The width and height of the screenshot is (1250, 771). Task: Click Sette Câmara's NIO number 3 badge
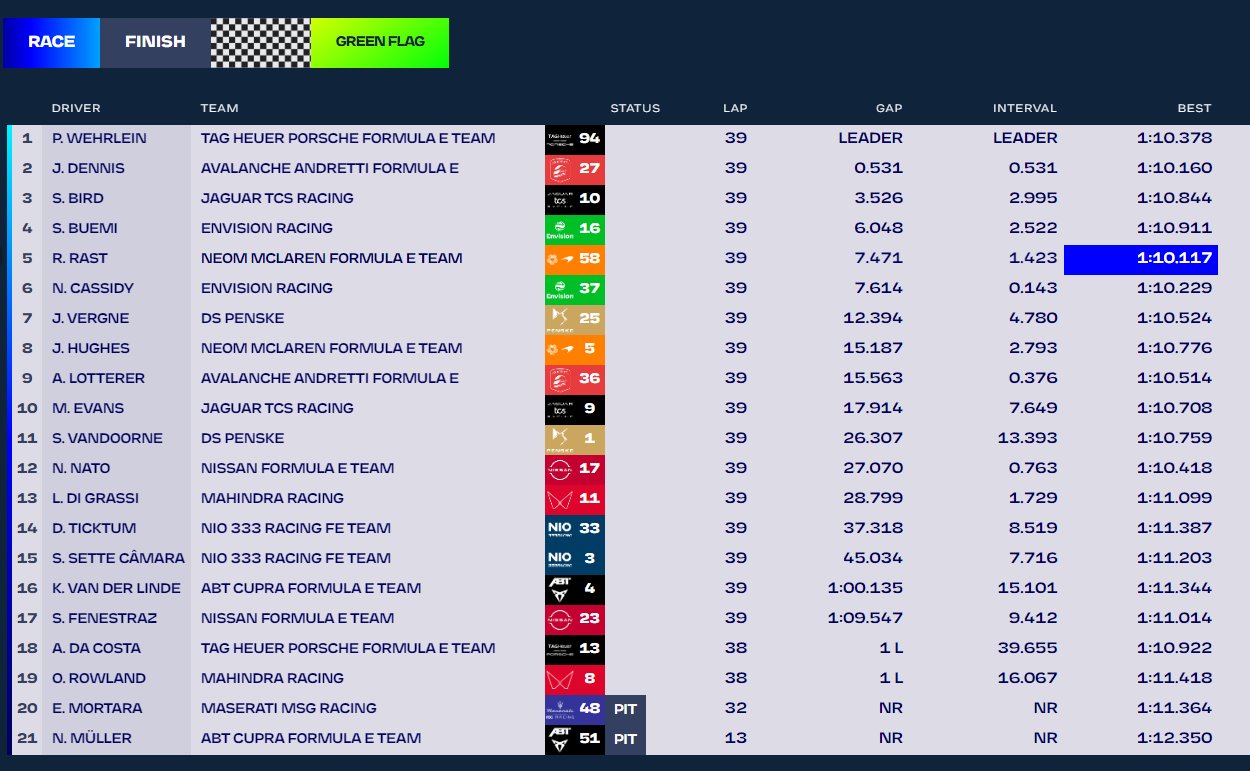pyautogui.click(x=575, y=558)
